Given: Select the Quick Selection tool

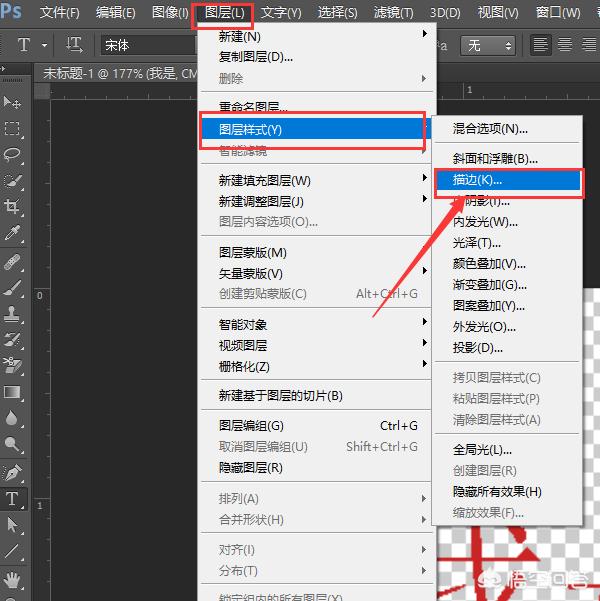Looking at the screenshot, I should (12, 181).
